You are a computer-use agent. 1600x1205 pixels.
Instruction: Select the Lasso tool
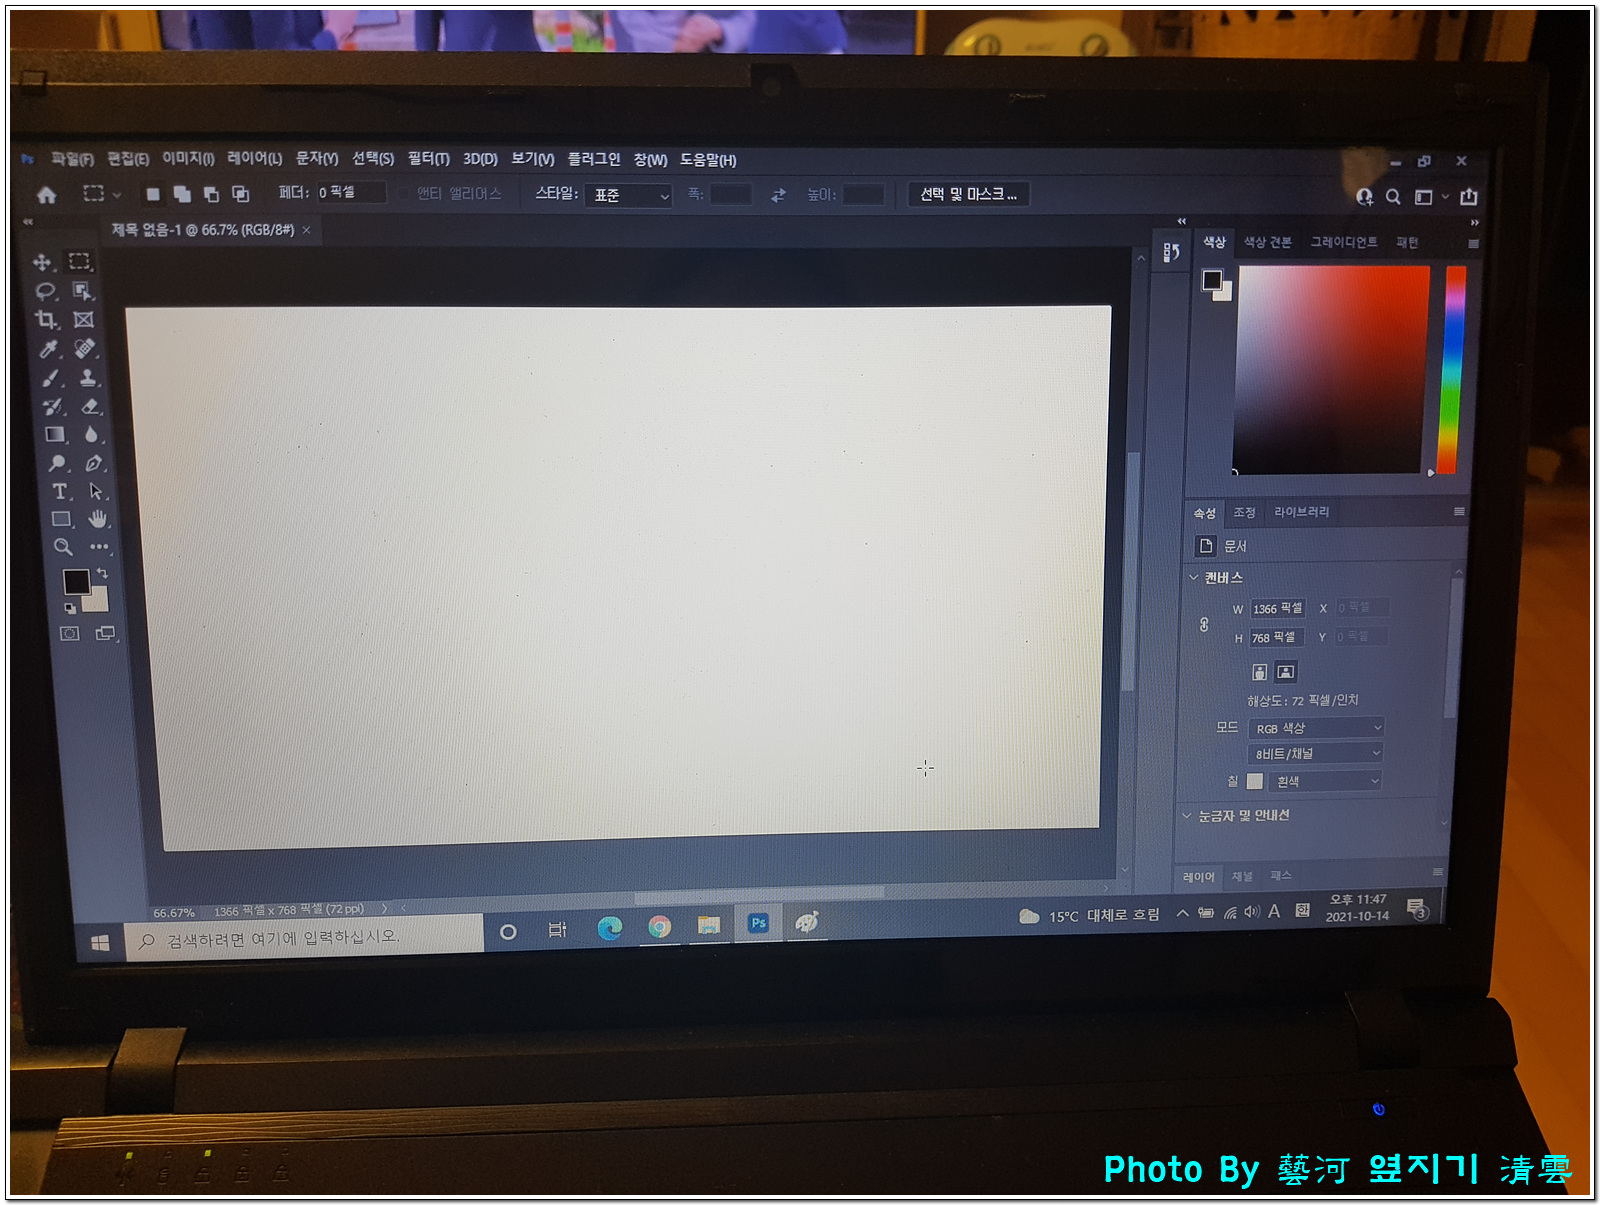(45, 291)
